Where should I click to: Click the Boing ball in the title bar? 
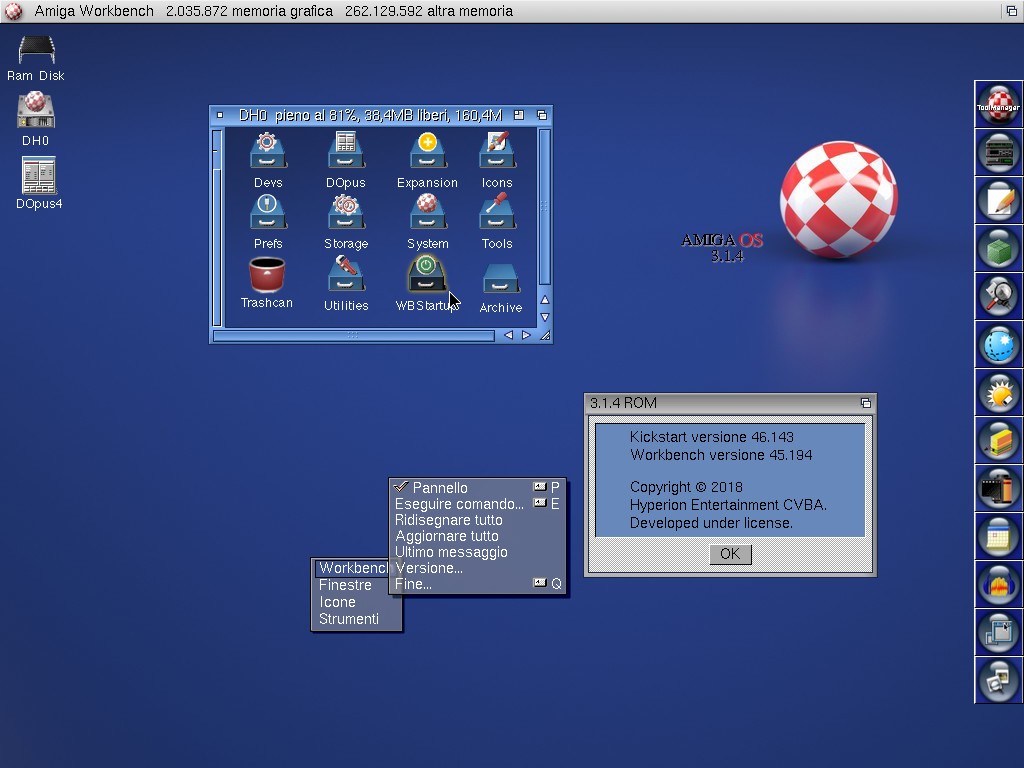pos(13,11)
